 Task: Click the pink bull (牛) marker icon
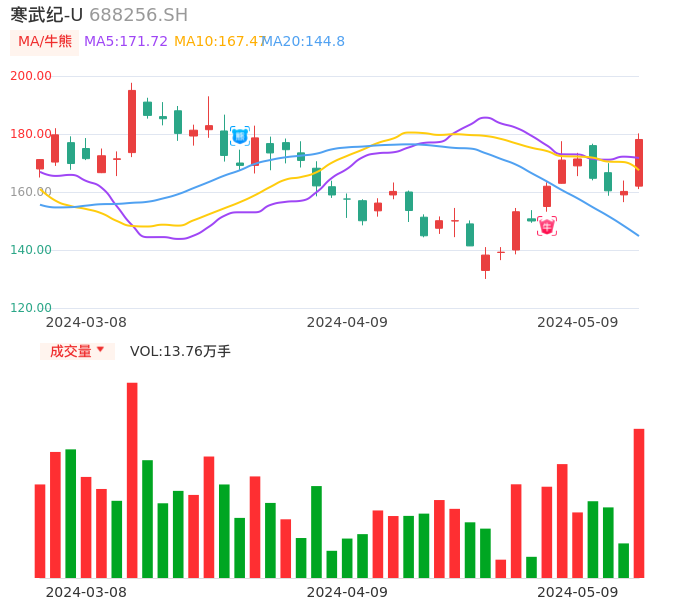point(547,226)
